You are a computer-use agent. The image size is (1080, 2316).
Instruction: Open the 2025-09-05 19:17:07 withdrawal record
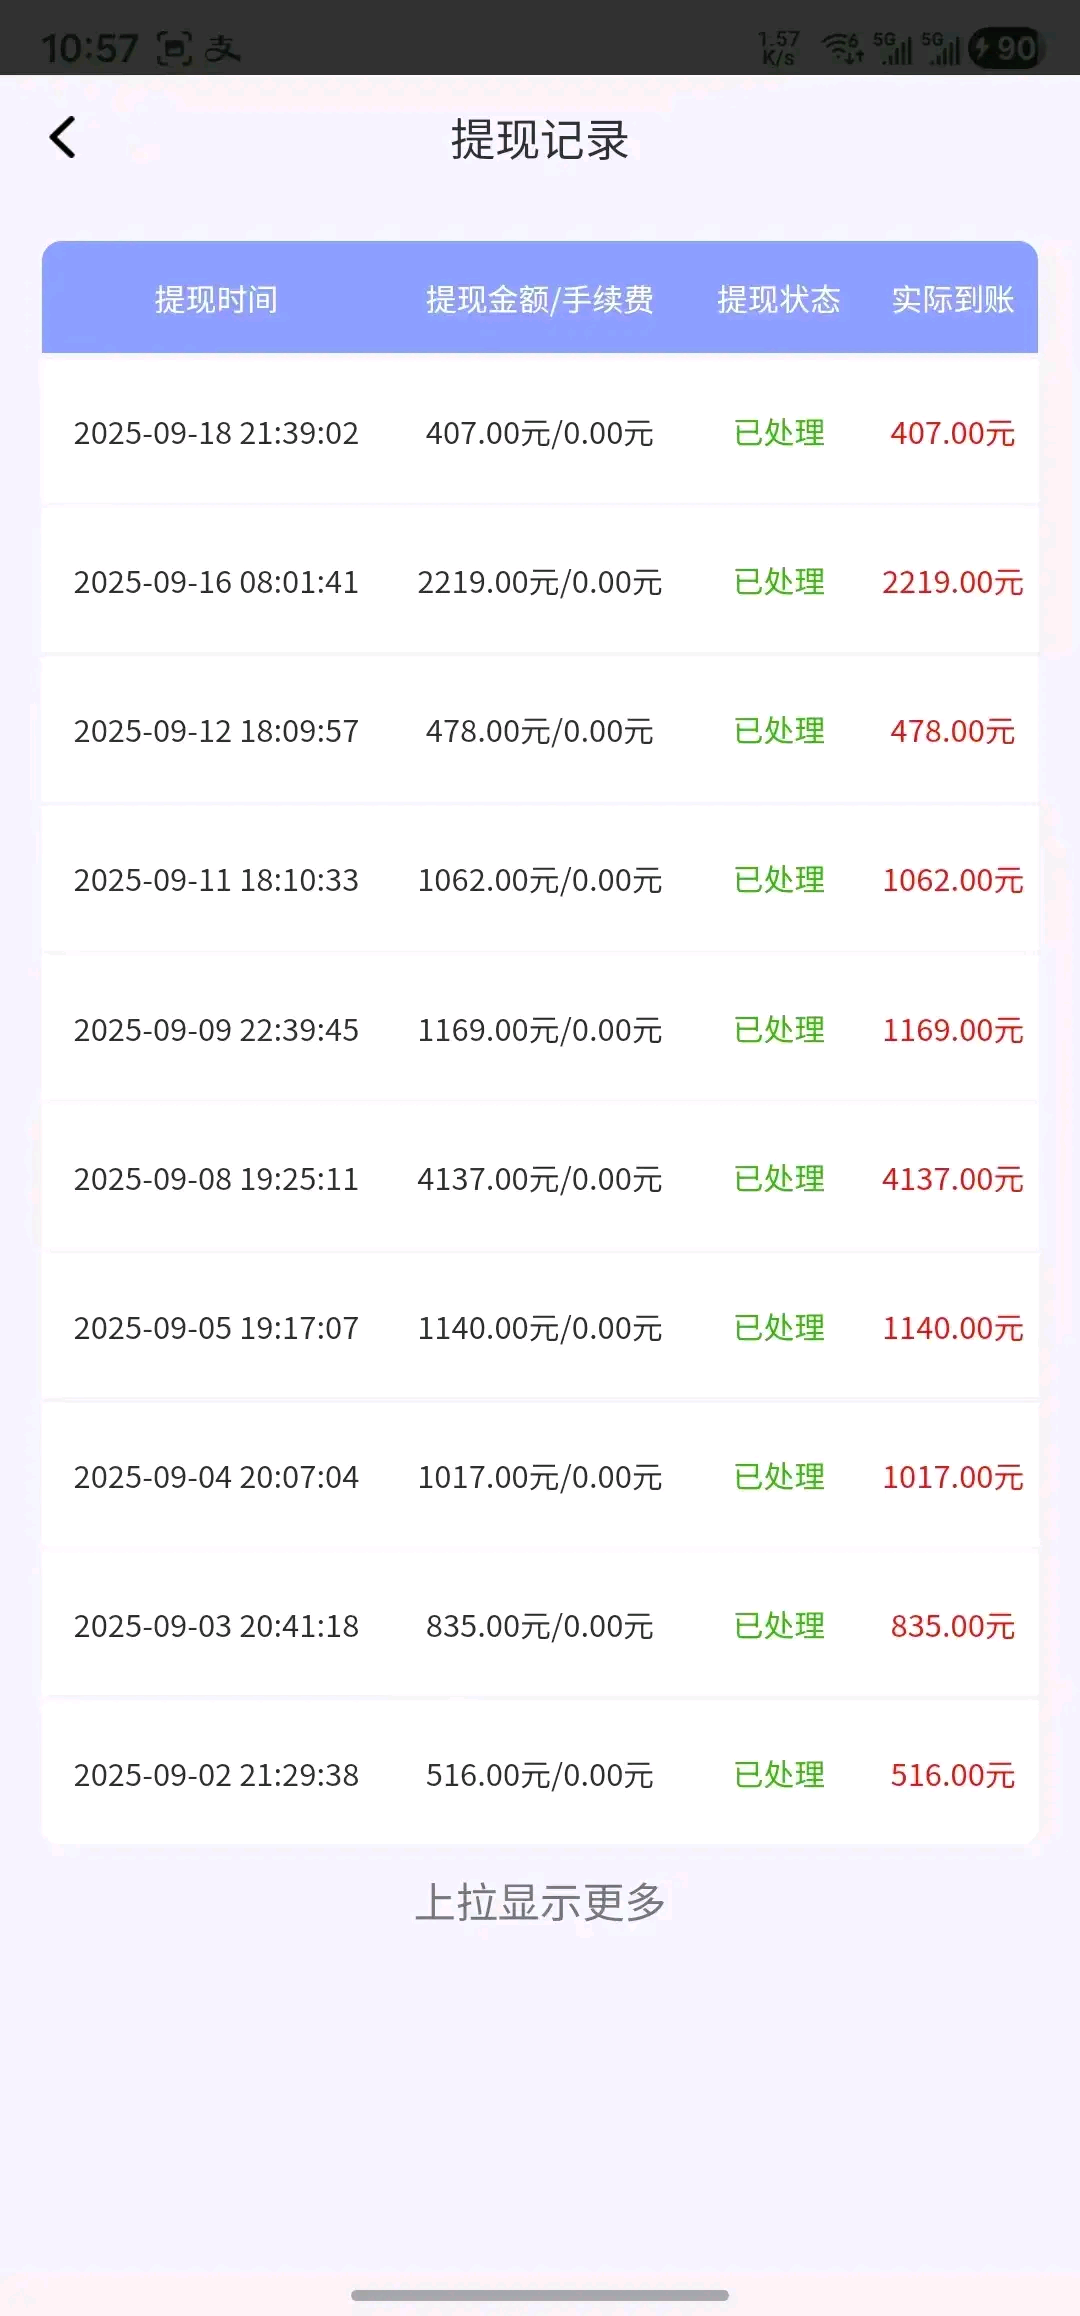click(x=216, y=1328)
